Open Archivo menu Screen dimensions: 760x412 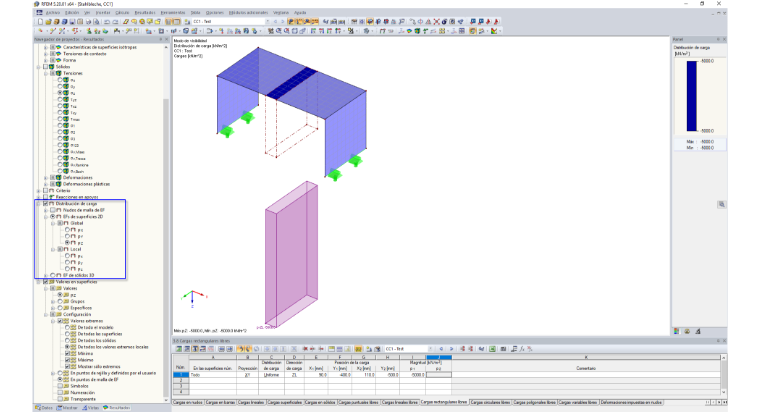(x=53, y=13)
